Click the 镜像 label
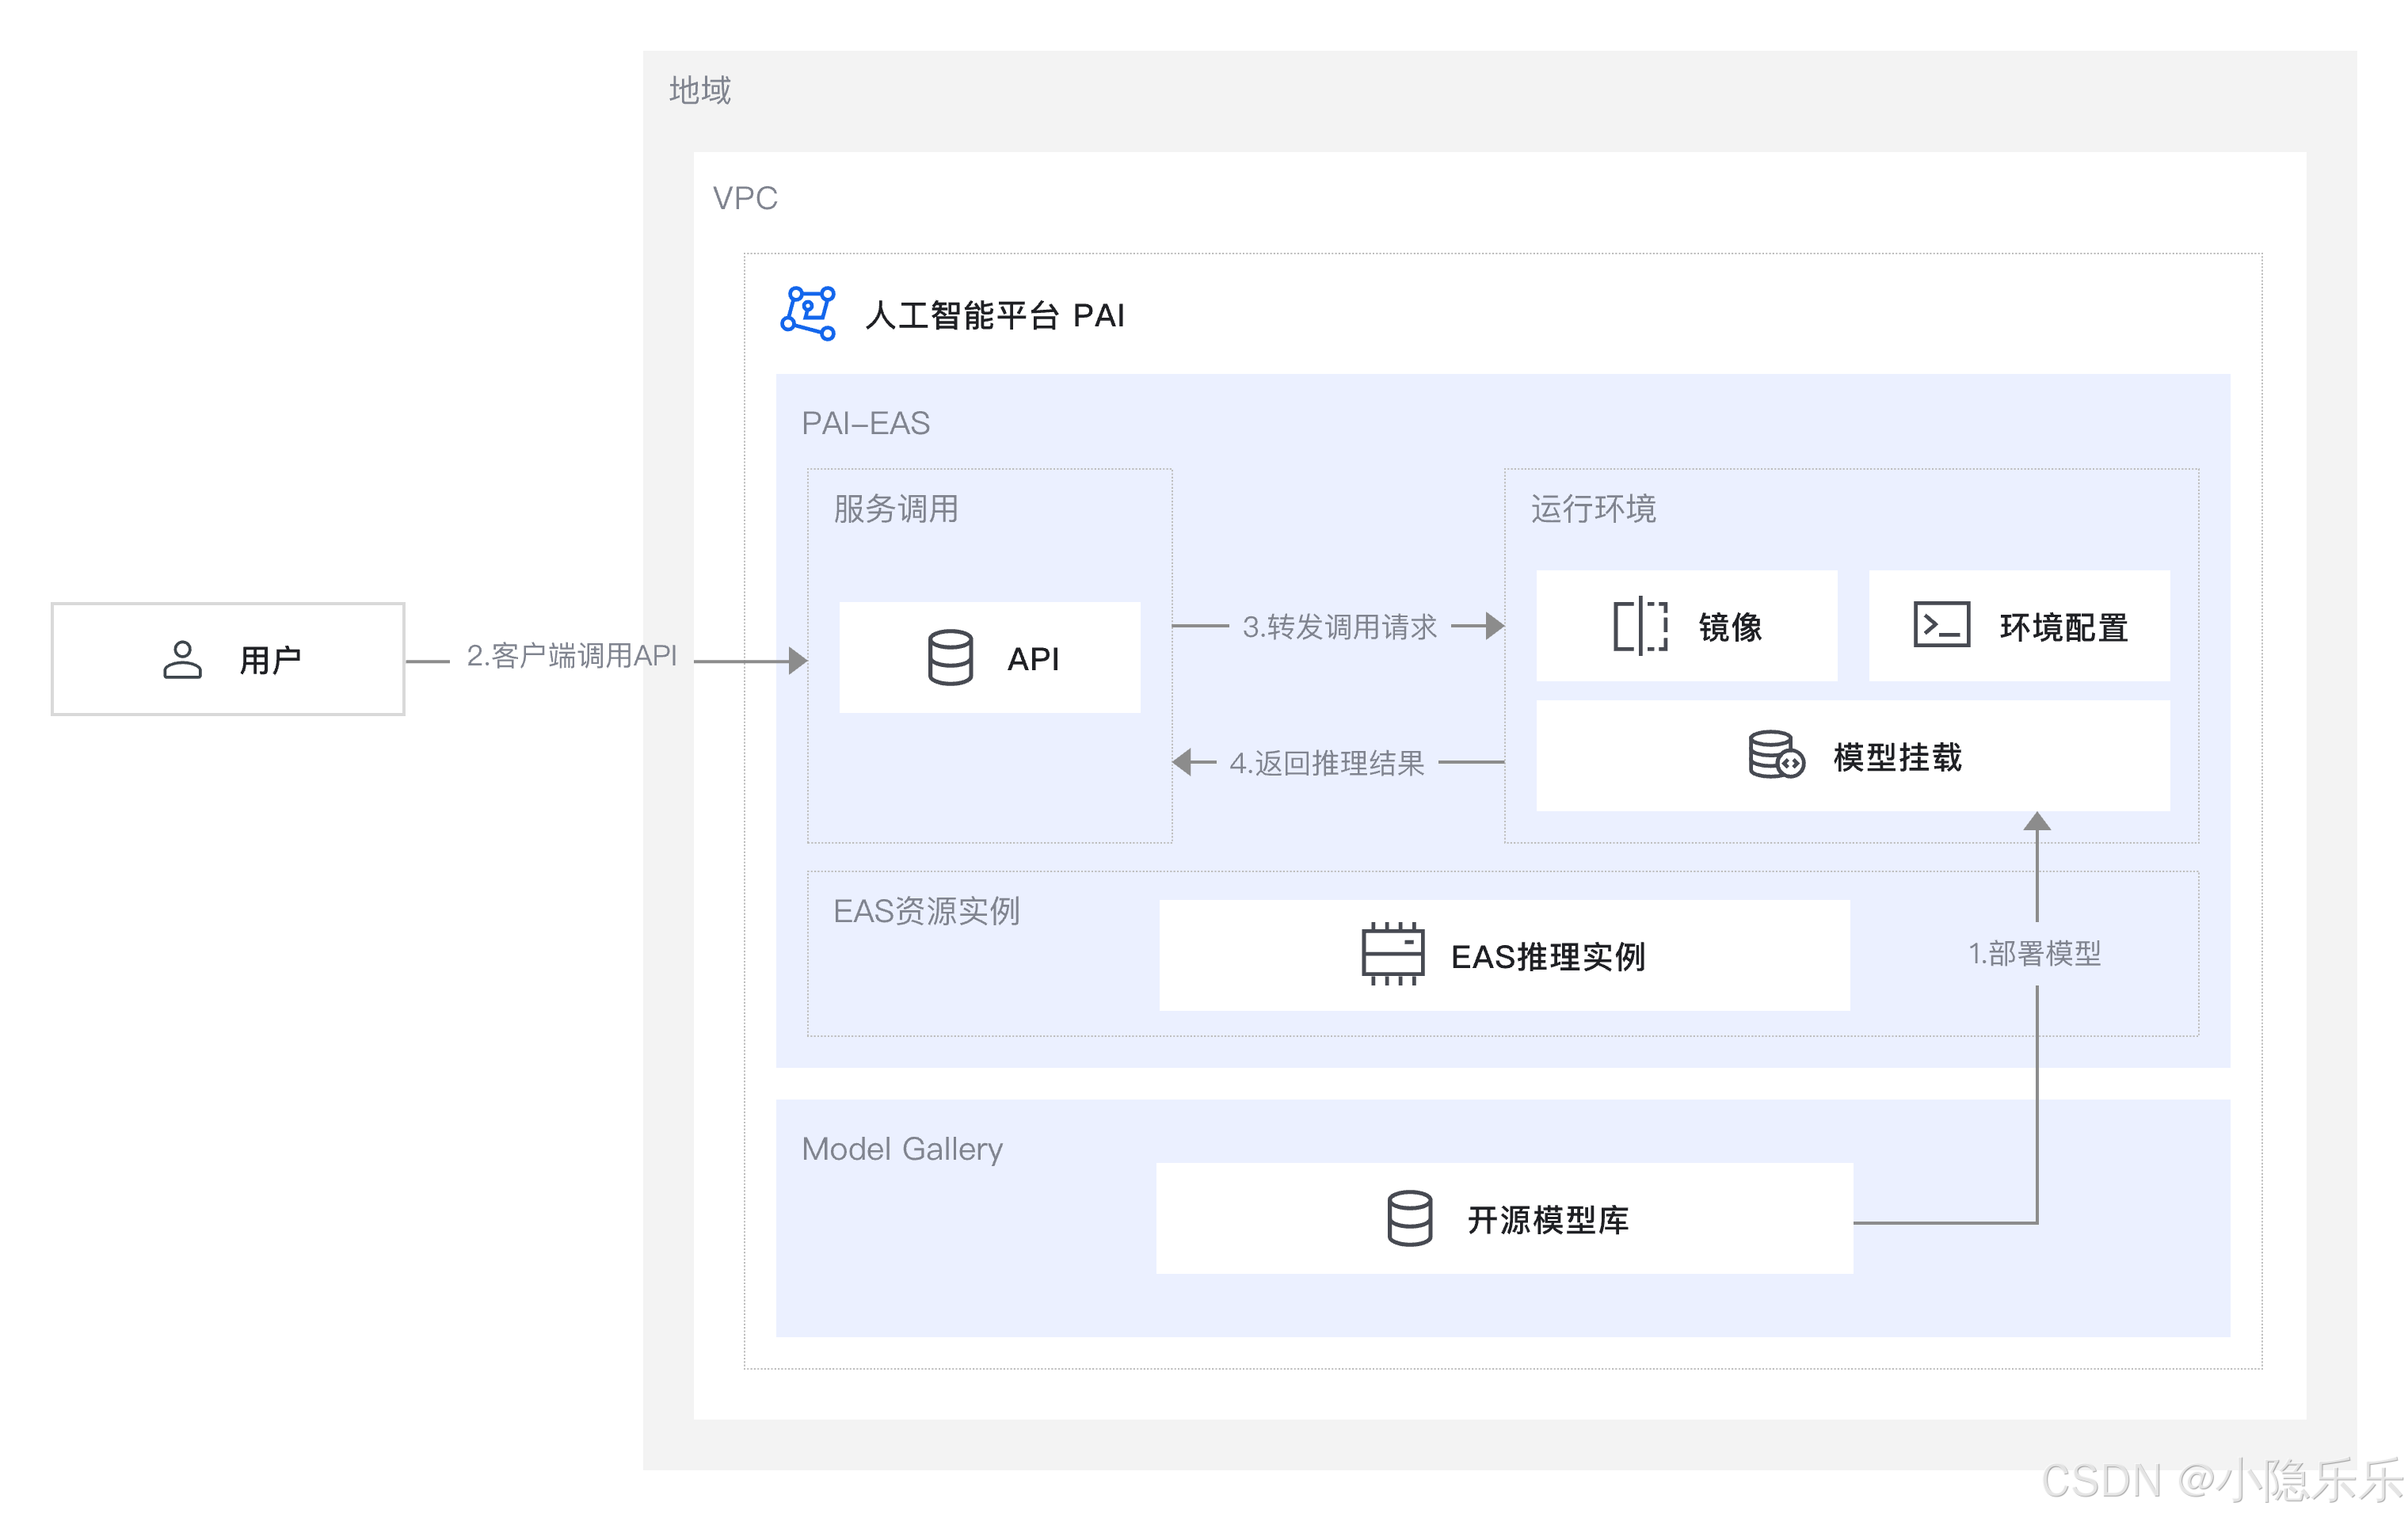This screenshot has height=1521, width=2408. click(1730, 627)
